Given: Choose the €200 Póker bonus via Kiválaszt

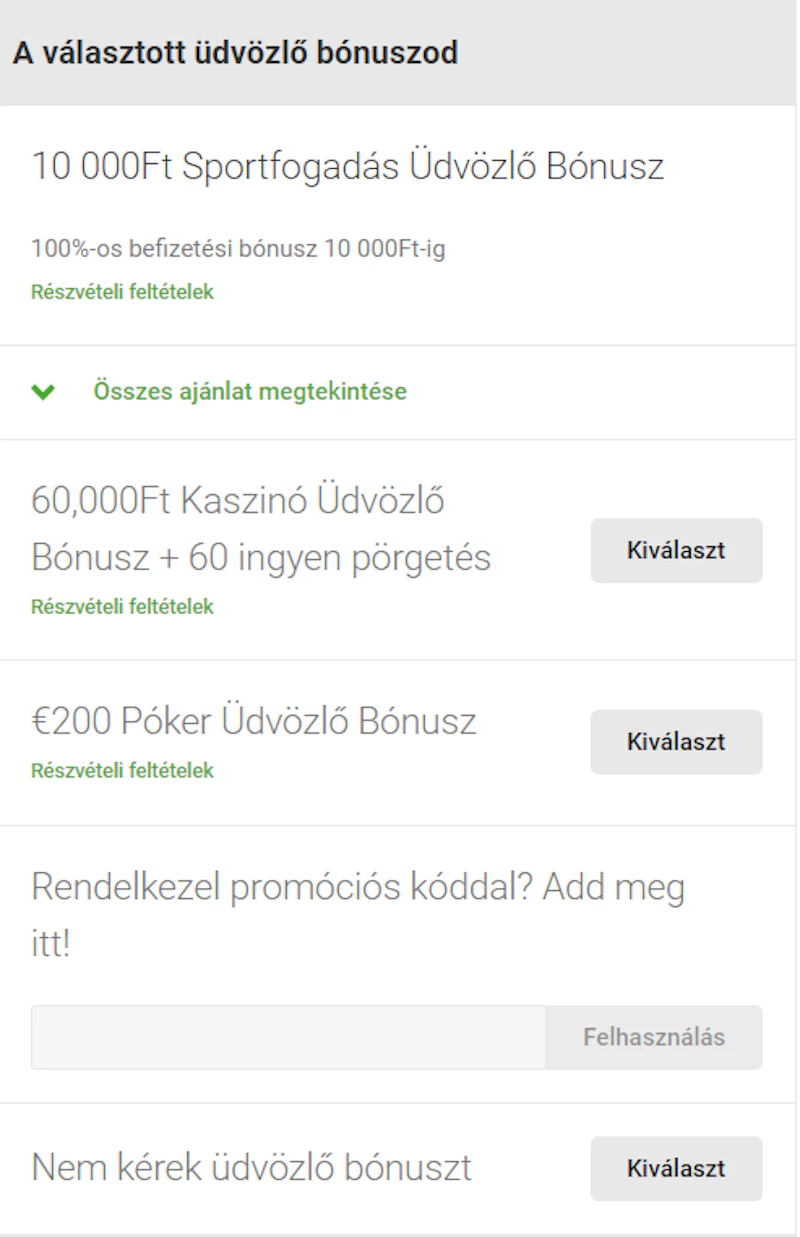Looking at the screenshot, I should click(x=676, y=742).
